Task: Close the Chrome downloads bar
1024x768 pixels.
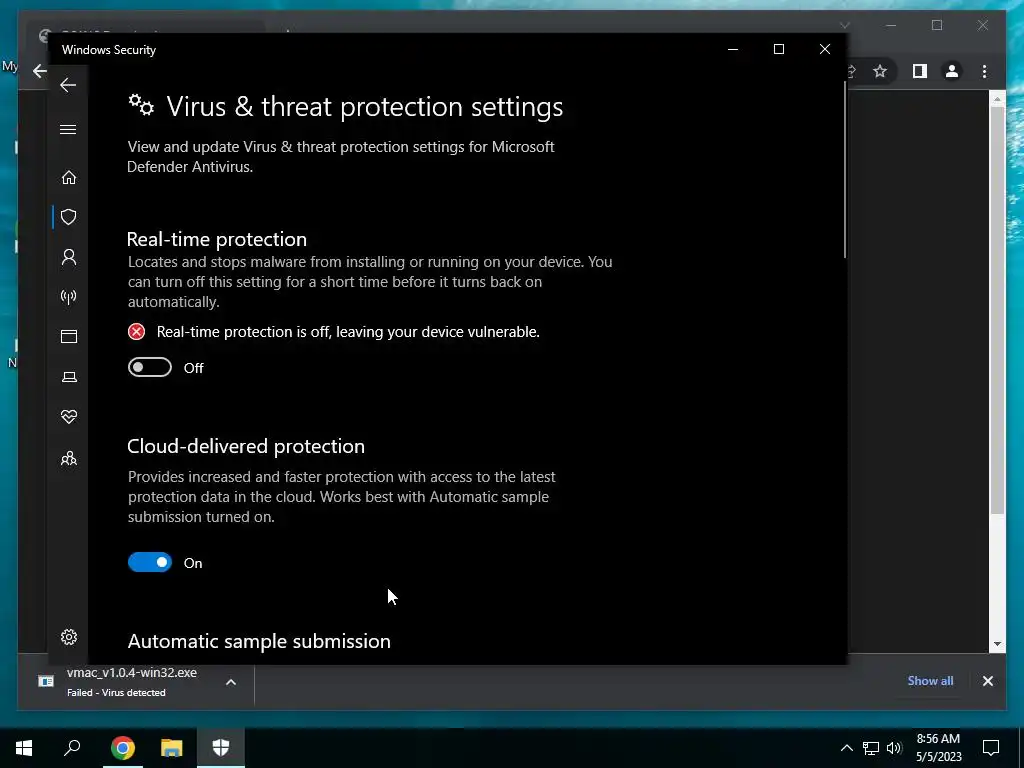Action: (x=987, y=681)
